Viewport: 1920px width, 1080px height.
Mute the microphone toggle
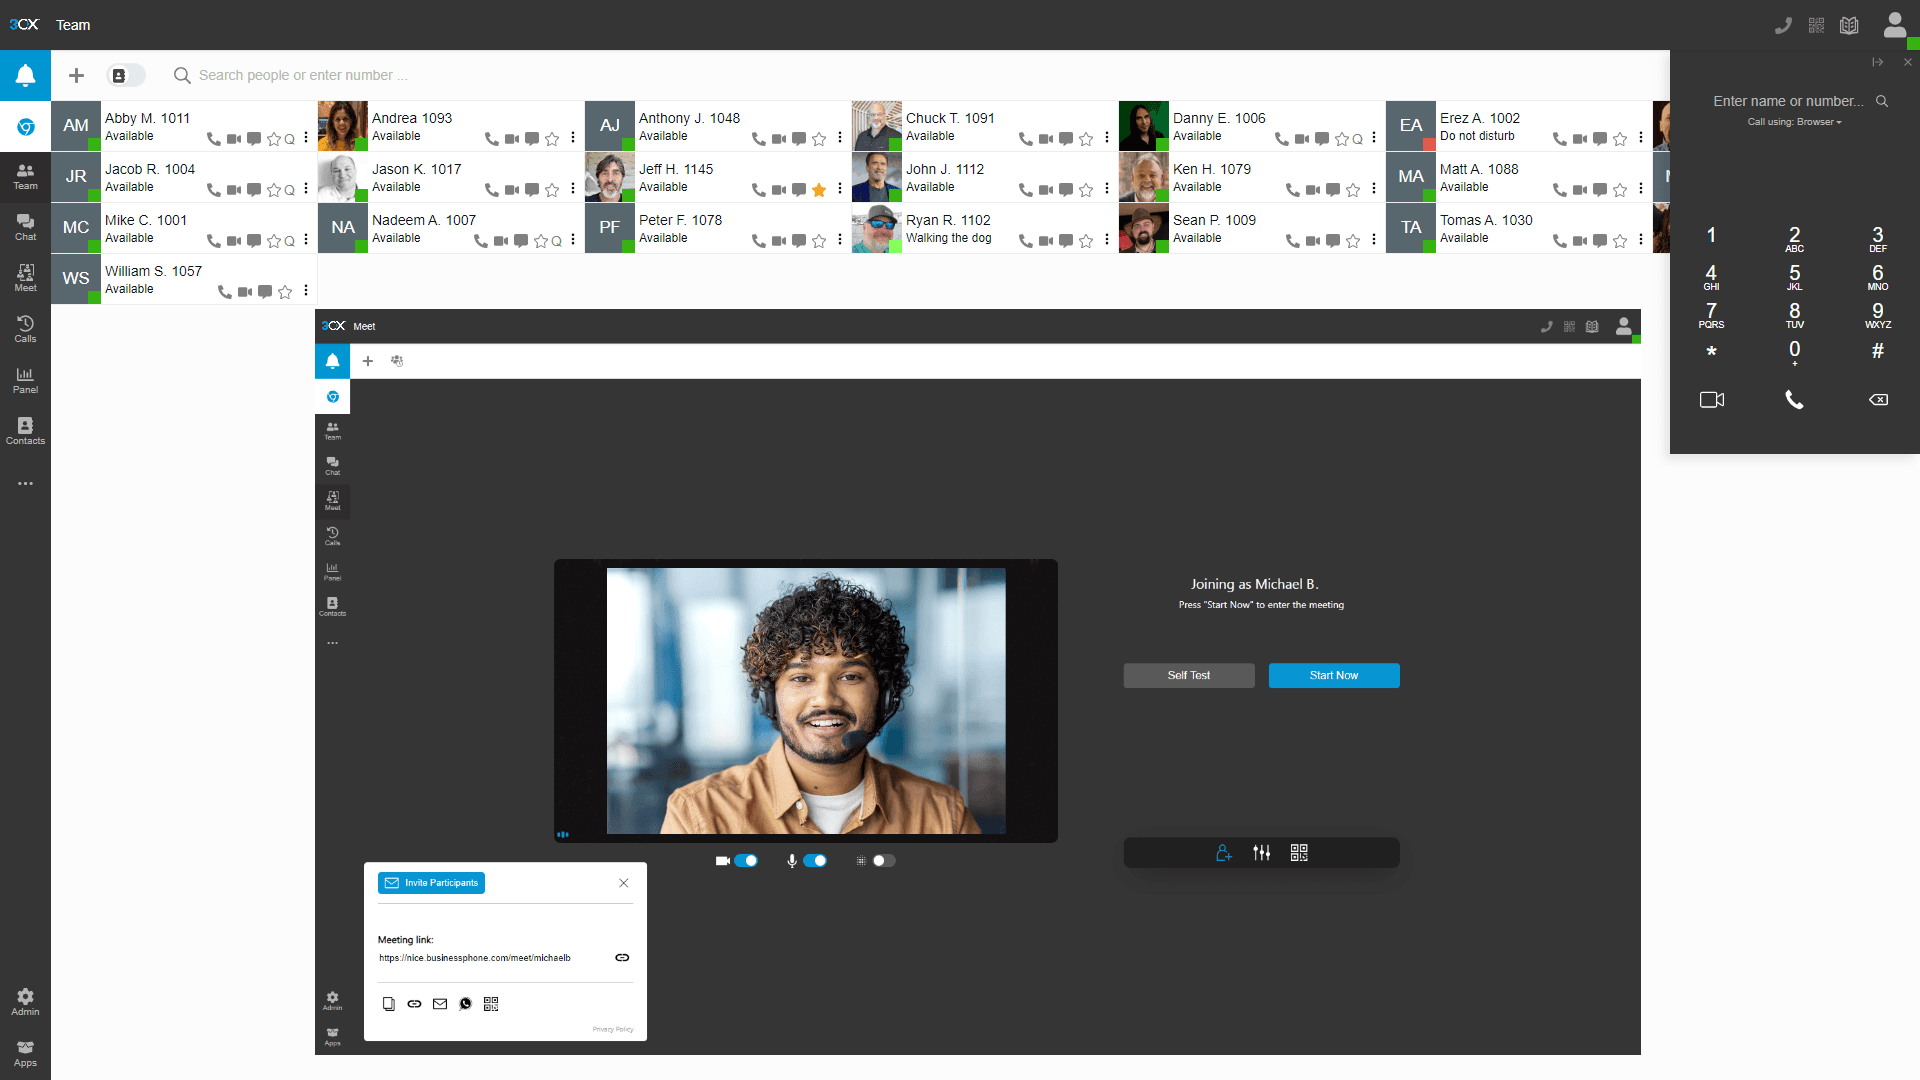815,861
